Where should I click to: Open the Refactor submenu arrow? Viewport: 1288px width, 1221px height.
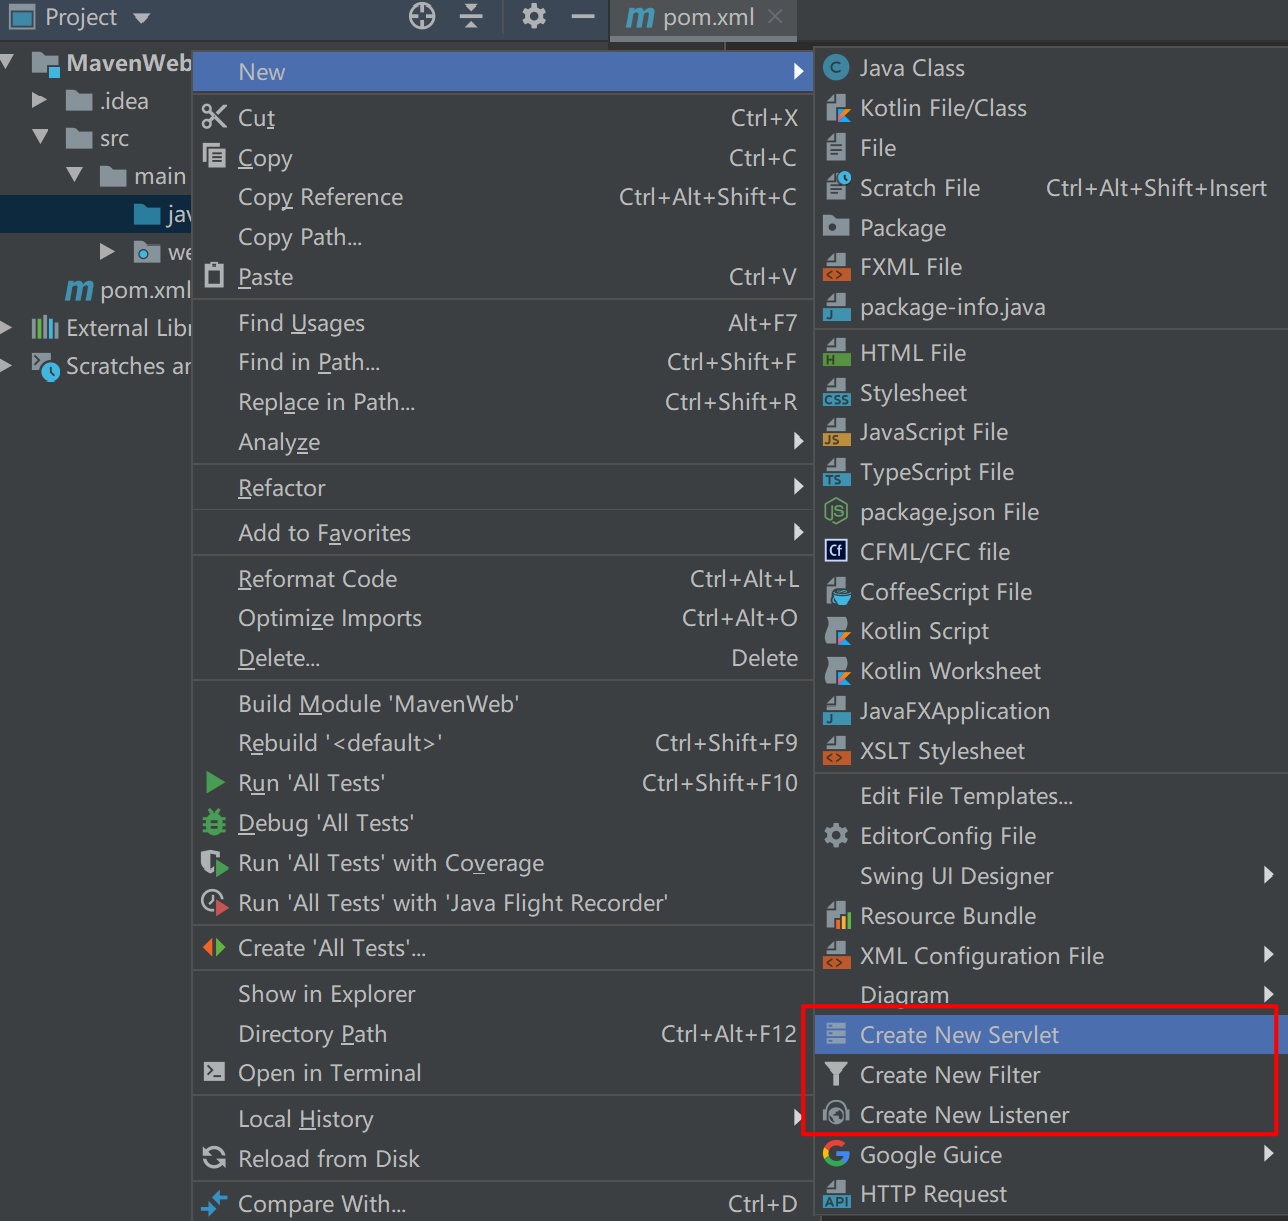[798, 486]
